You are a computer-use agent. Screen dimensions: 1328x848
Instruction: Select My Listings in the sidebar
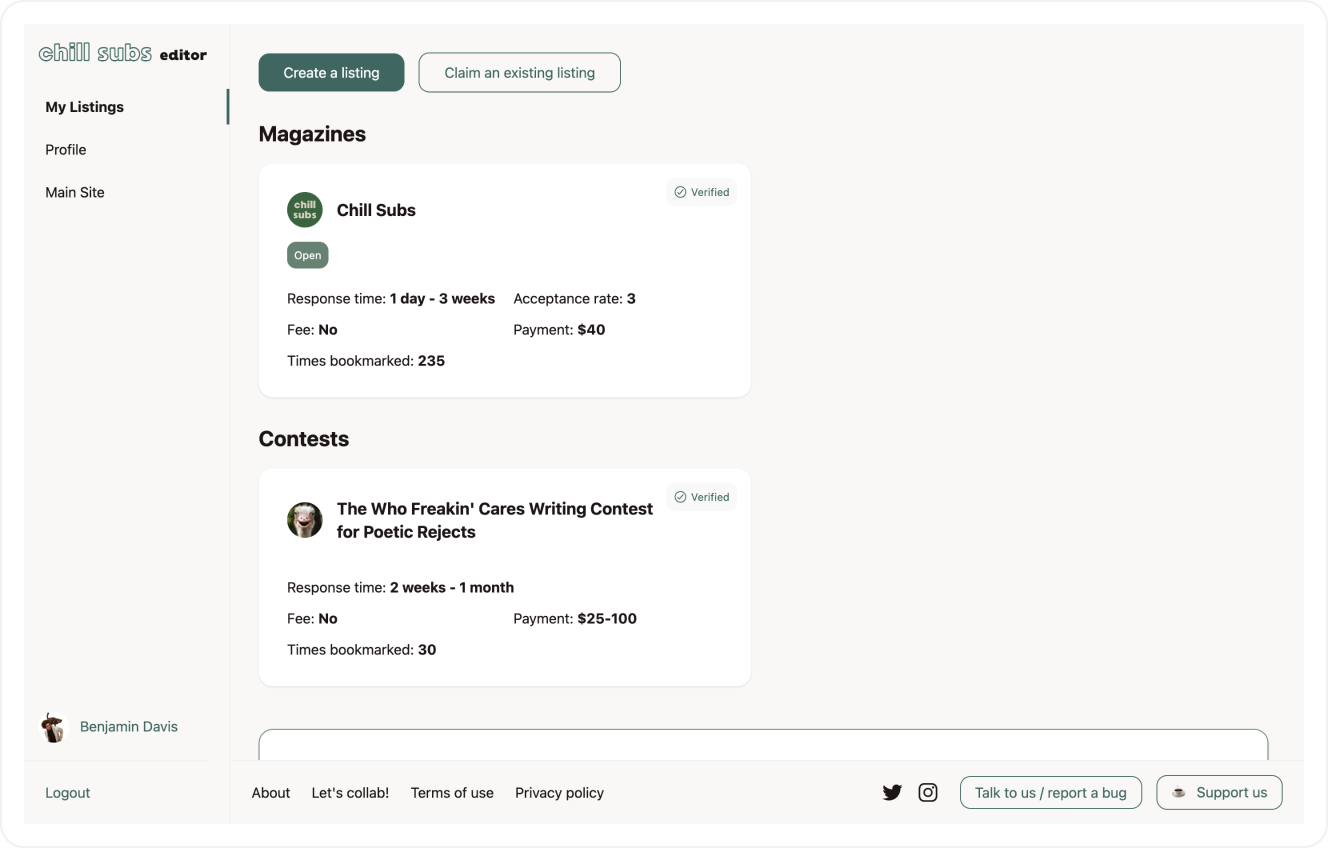click(85, 107)
